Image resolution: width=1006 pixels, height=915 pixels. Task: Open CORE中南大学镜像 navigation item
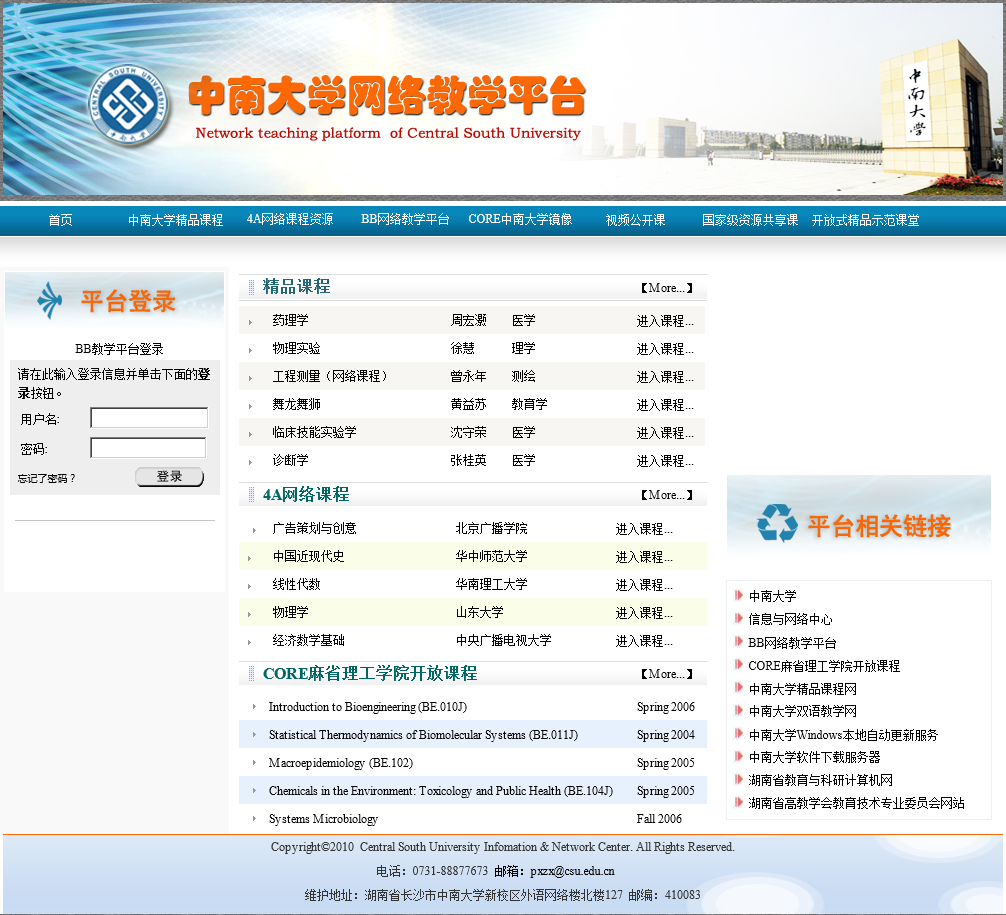[520, 219]
